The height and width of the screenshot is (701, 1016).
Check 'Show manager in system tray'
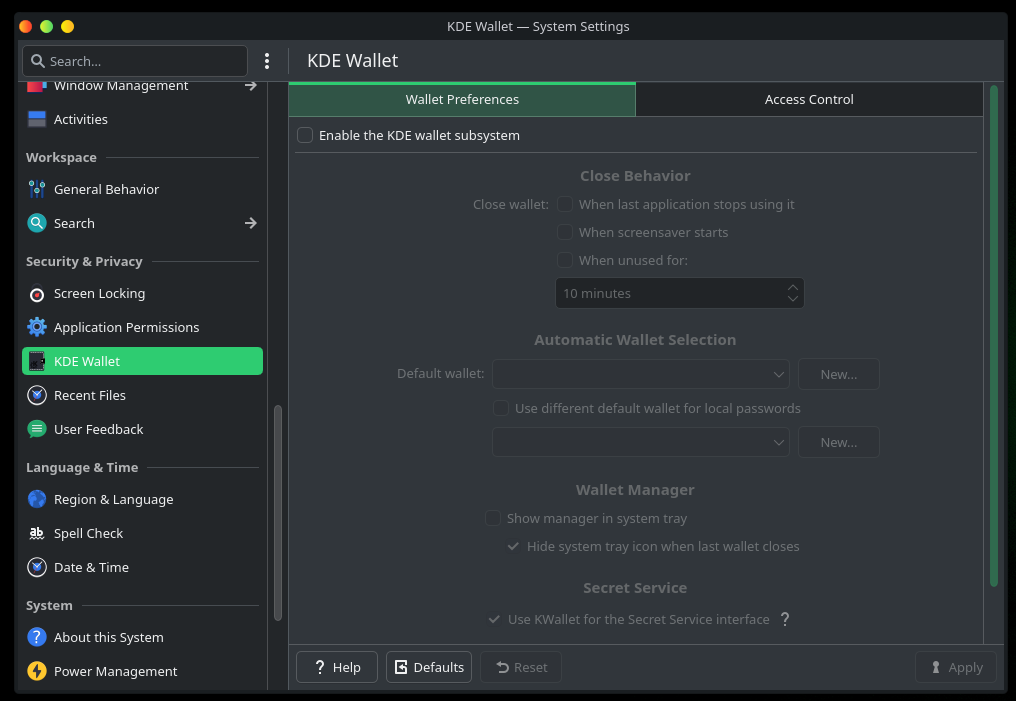pos(493,518)
